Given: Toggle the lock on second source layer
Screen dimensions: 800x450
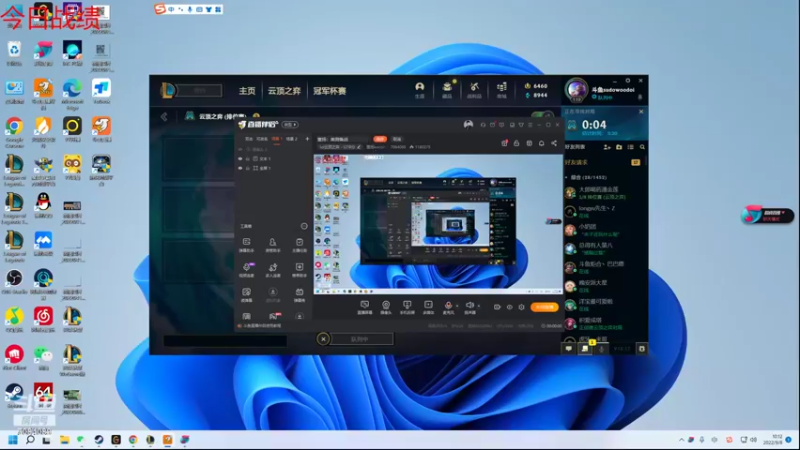Looking at the screenshot, I should coord(248,159).
